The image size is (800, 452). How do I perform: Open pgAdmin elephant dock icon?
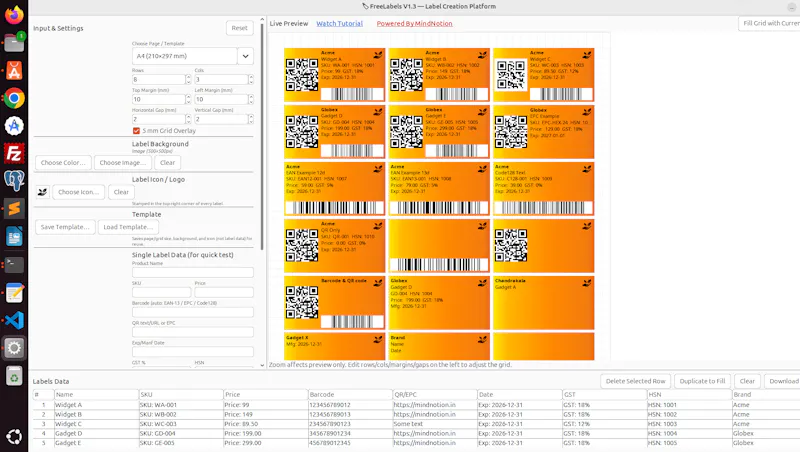tap(14, 181)
